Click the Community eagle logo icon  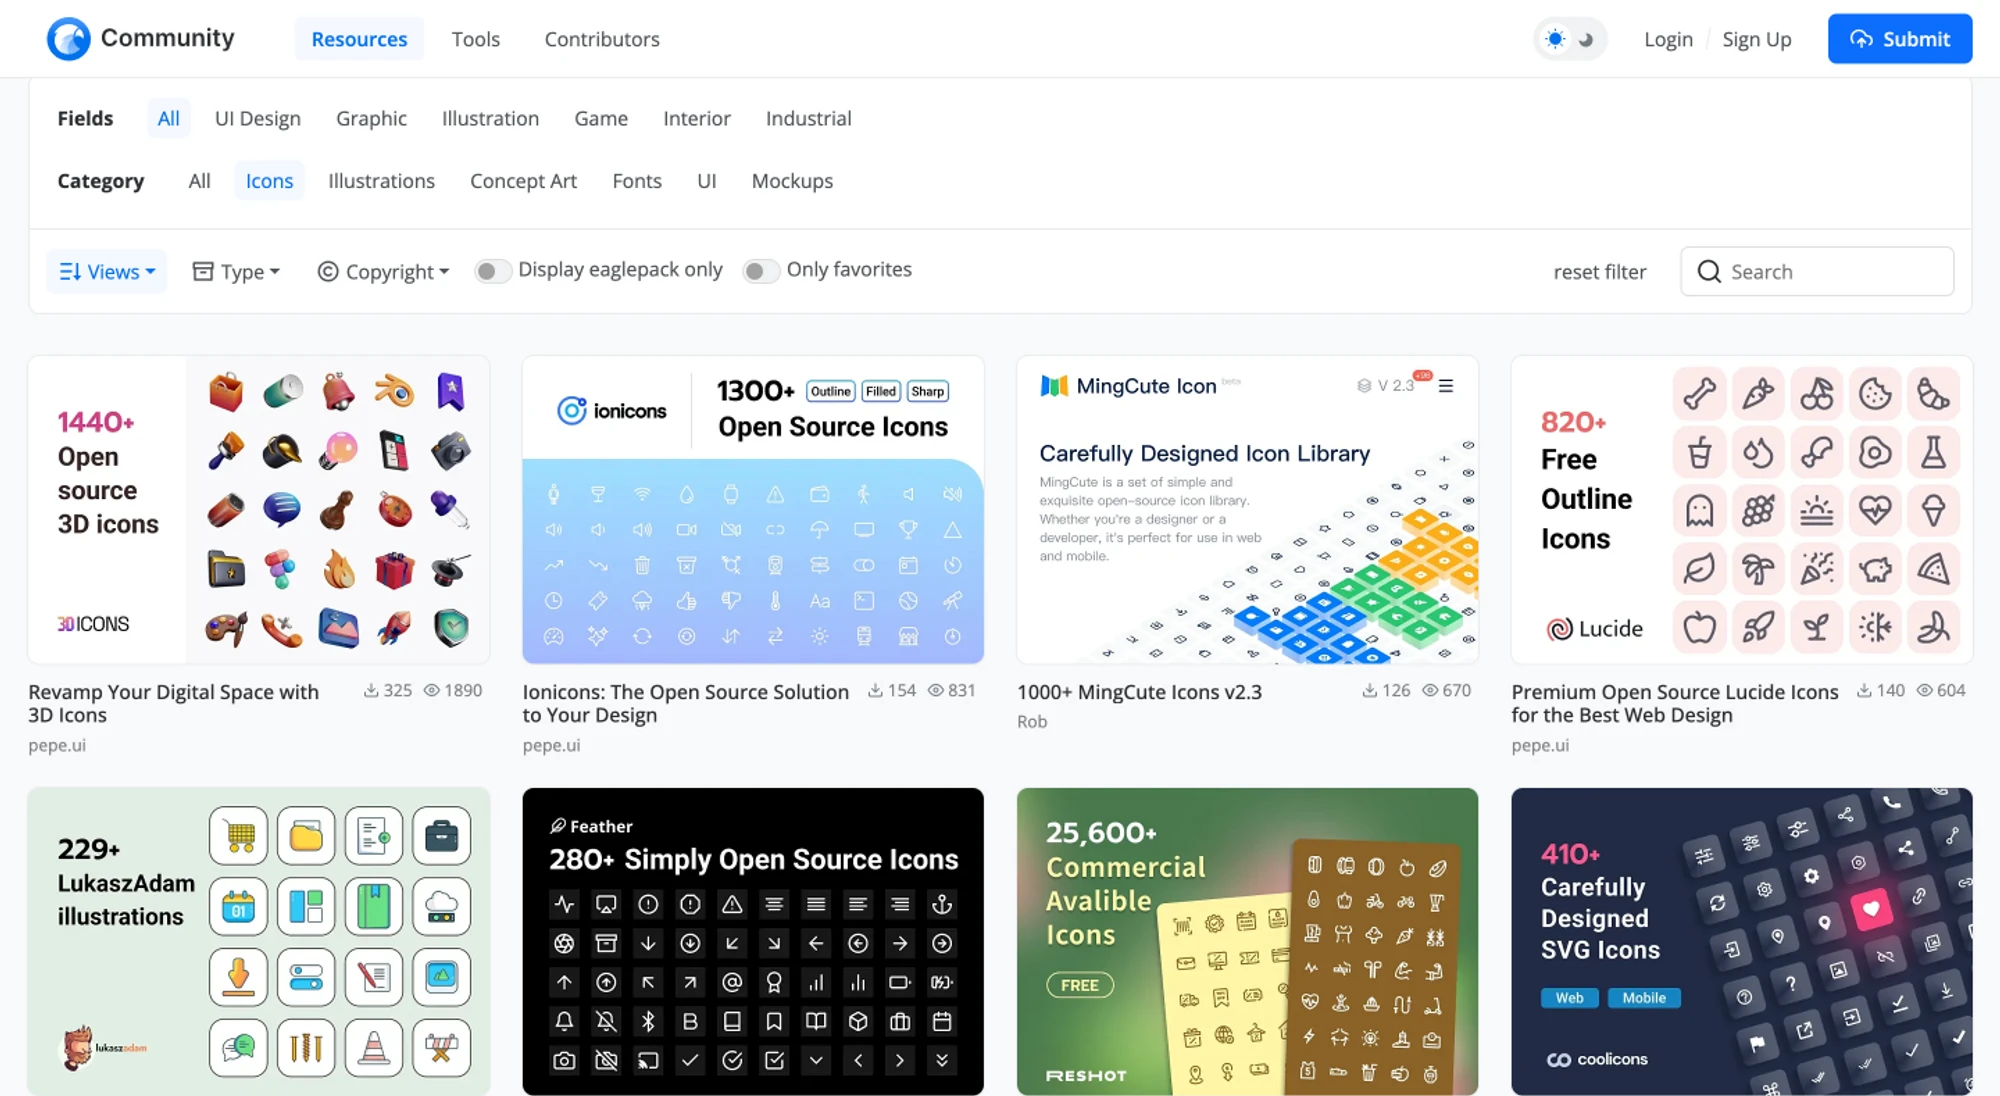coord(69,39)
